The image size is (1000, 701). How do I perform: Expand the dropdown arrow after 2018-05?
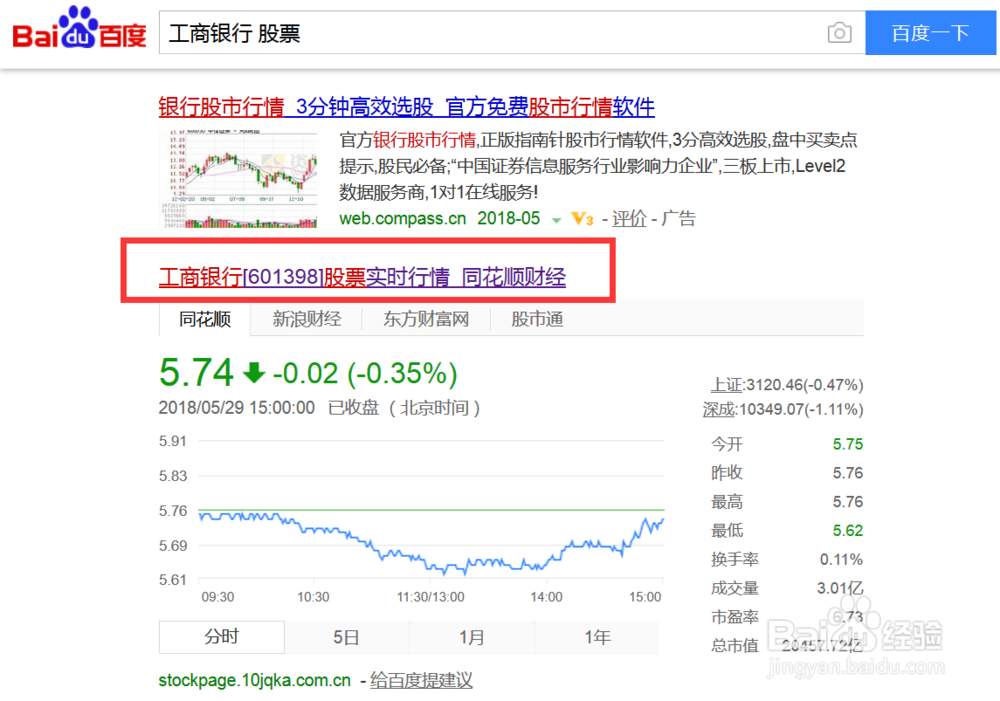pyautogui.click(x=556, y=220)
